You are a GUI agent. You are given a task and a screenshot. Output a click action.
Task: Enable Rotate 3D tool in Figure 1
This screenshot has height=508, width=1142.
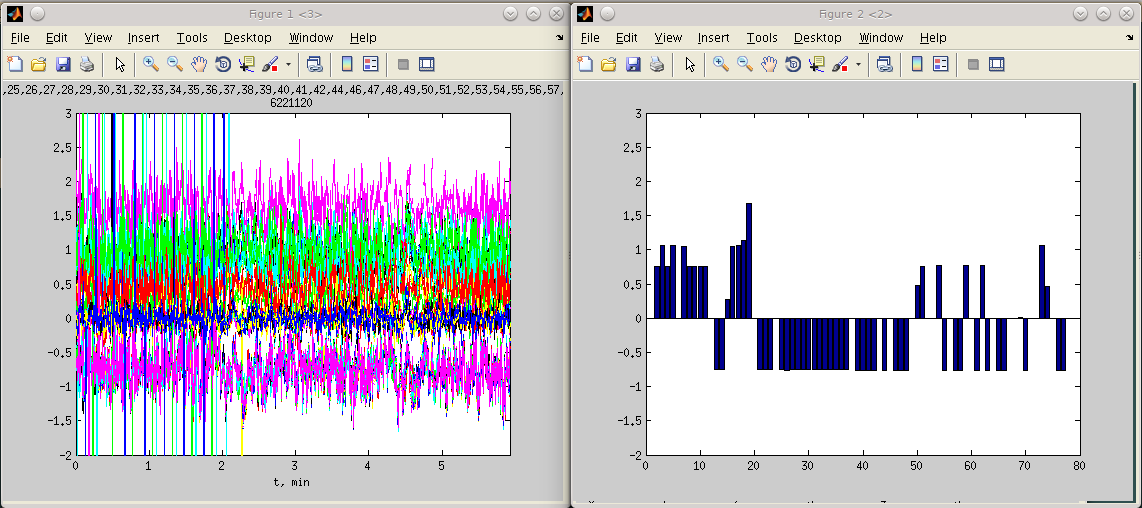(223, 64)
